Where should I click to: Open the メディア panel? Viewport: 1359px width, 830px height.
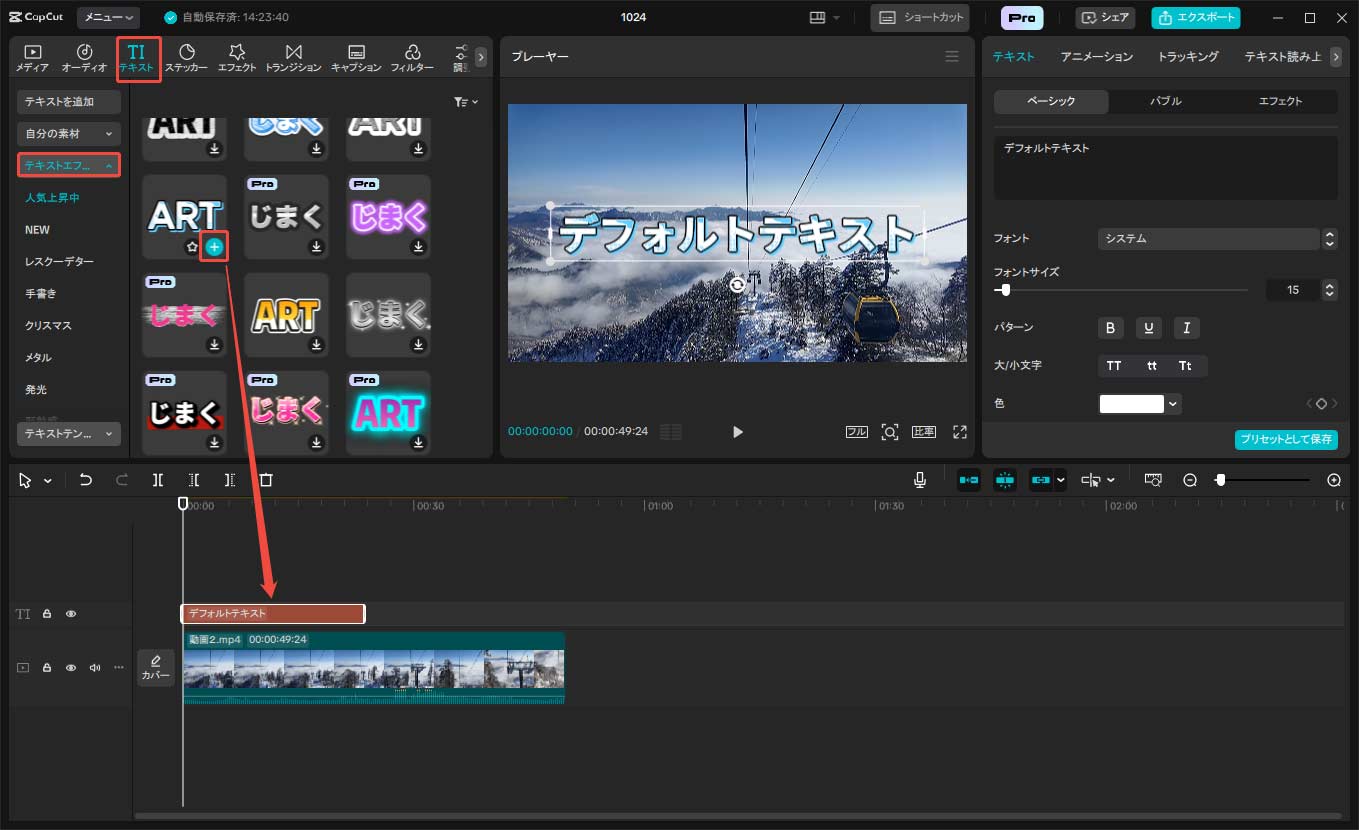coord(33,57)
